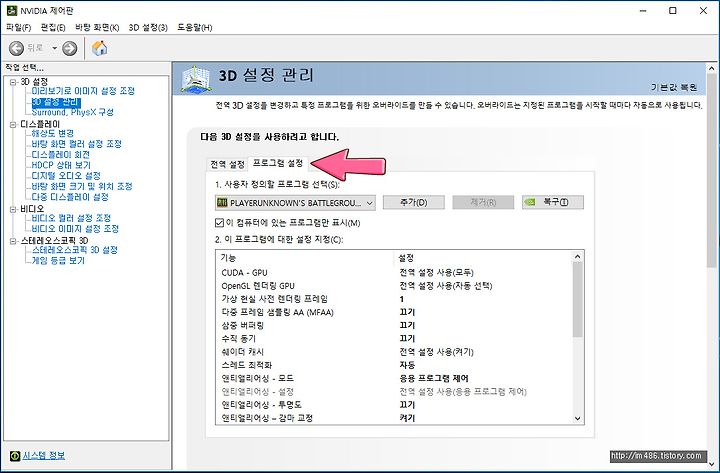The width and height of the screenshot is (720, 473).
Task: Open the 3D 설정(3) menu
Action: [x=148, y=28]
